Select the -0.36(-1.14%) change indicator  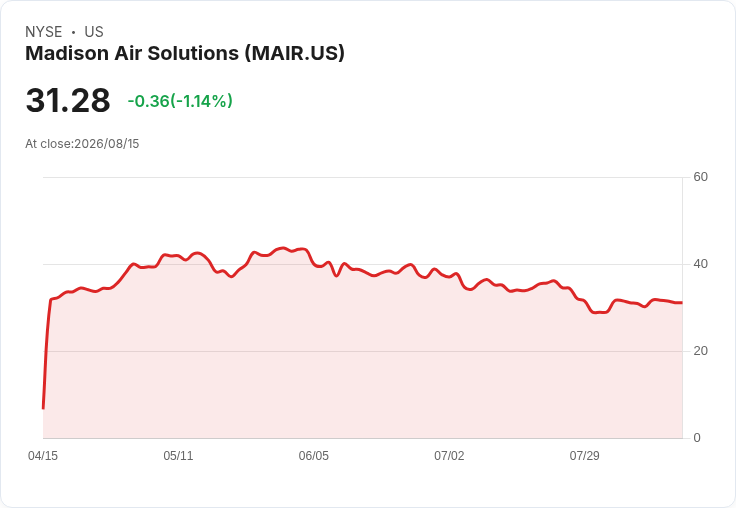tap(180, 101)
